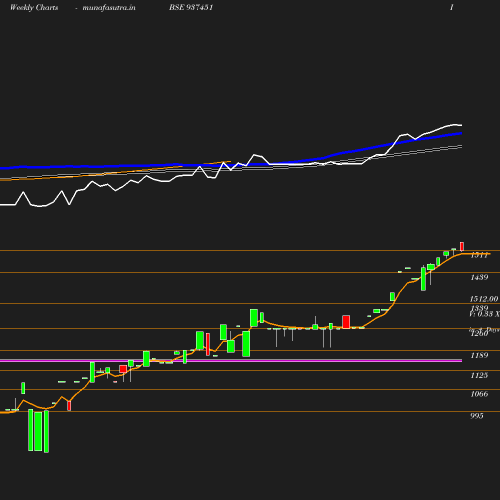Click the red candlestick at the chart's latest week
Screen dimensions: 500x500
[462, 247]
